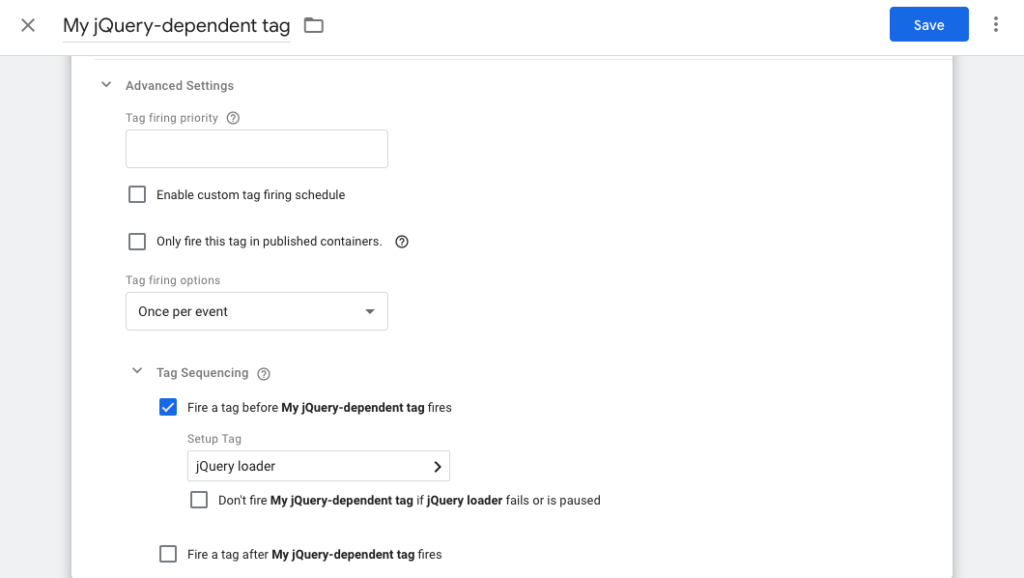This screenshot has width=1024, height=578.
Task: Check fire a tag after My jQuery-dependent tag
Action: tap(168, 553)
